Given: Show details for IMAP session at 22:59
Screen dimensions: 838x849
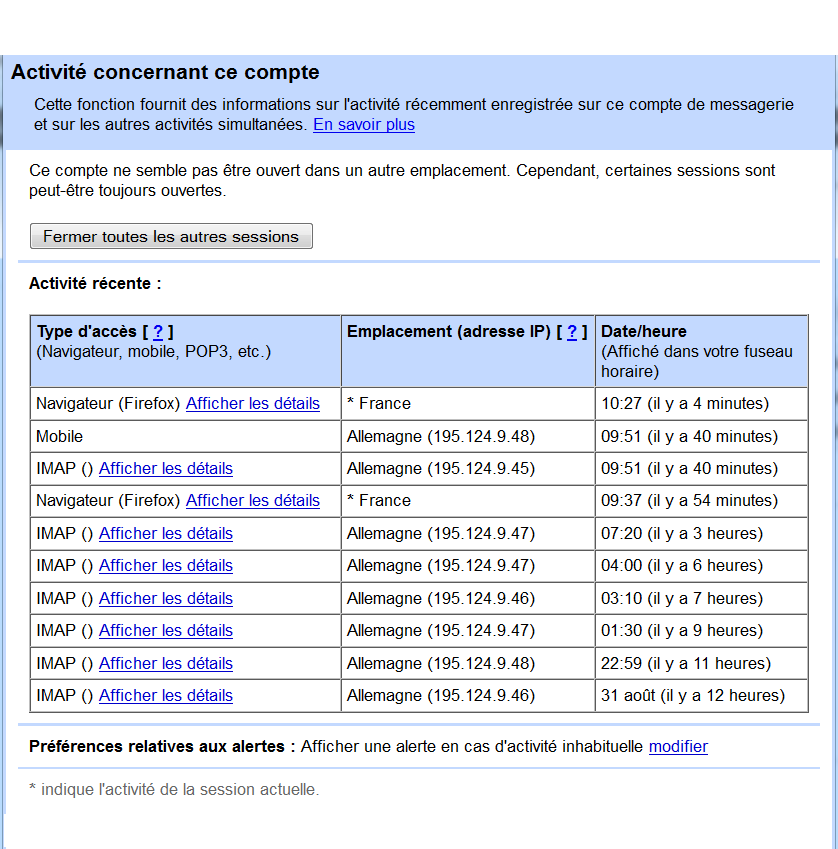Looking at the screenshot, I should [166, 663].
